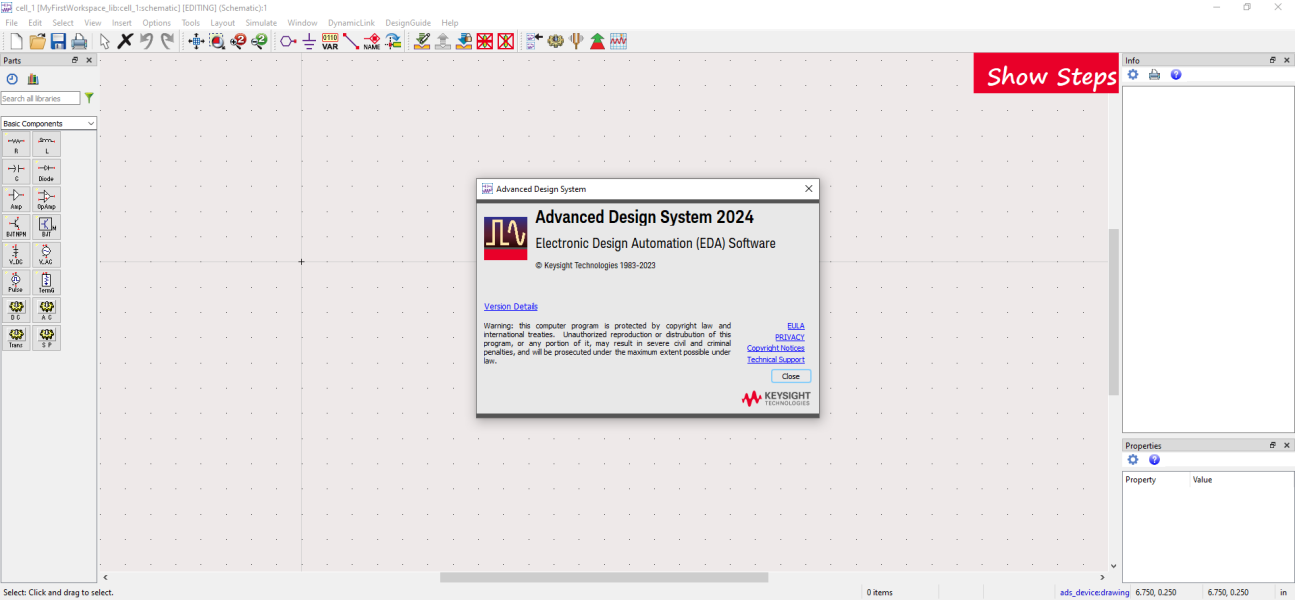The width and height of the screenshot is (1295, 600).
Task: Click the schematic horizontal scrollbar thumb
Action: pyautogui.click(x=604, y=577)
